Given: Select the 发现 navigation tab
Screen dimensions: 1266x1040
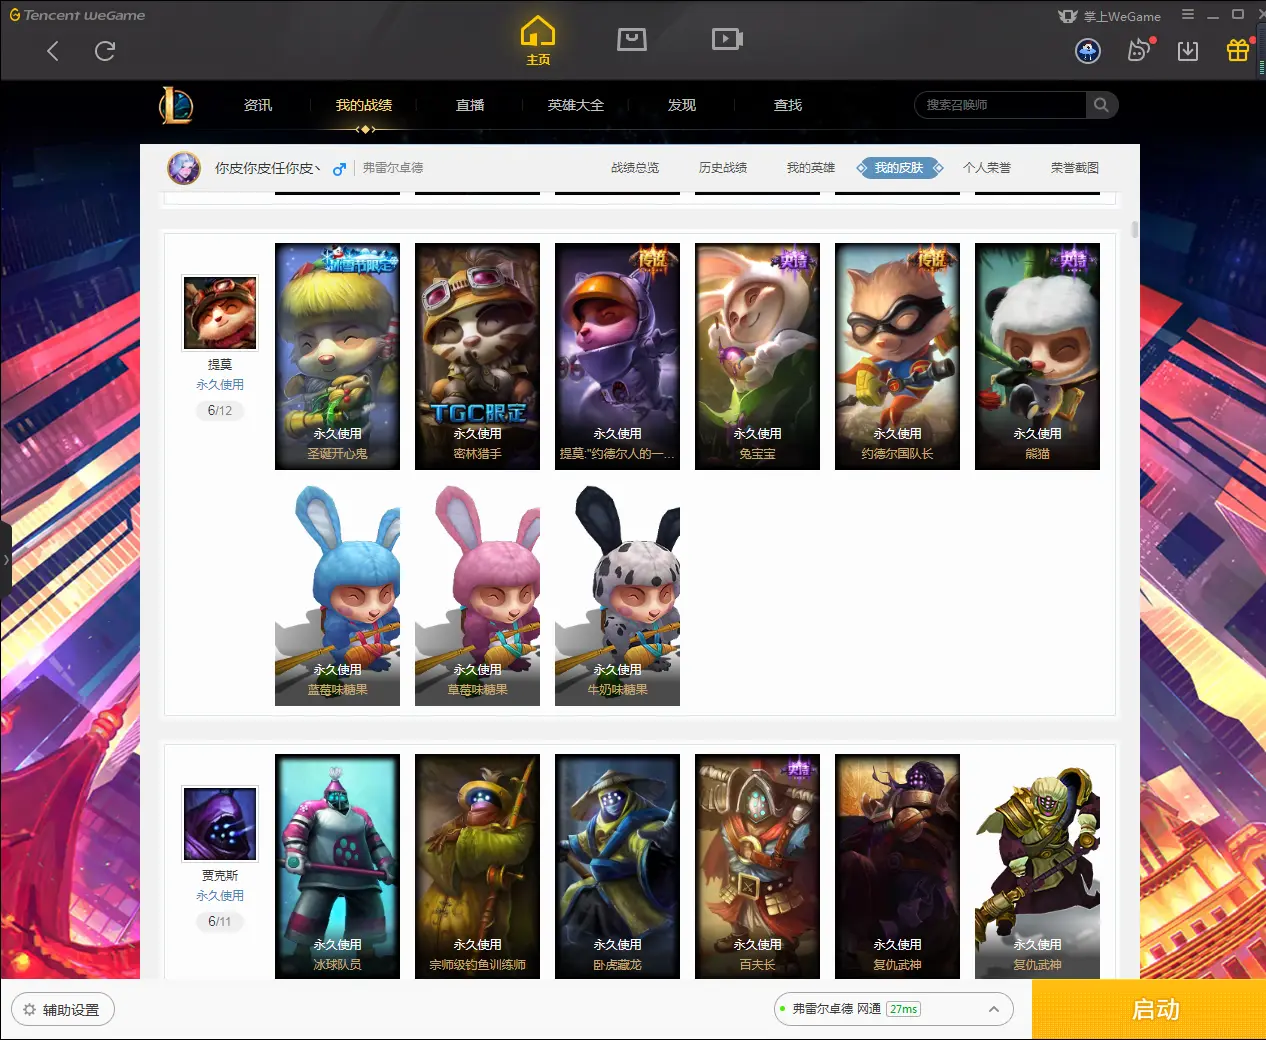Looking at the screenshot, I should point(682,105).
